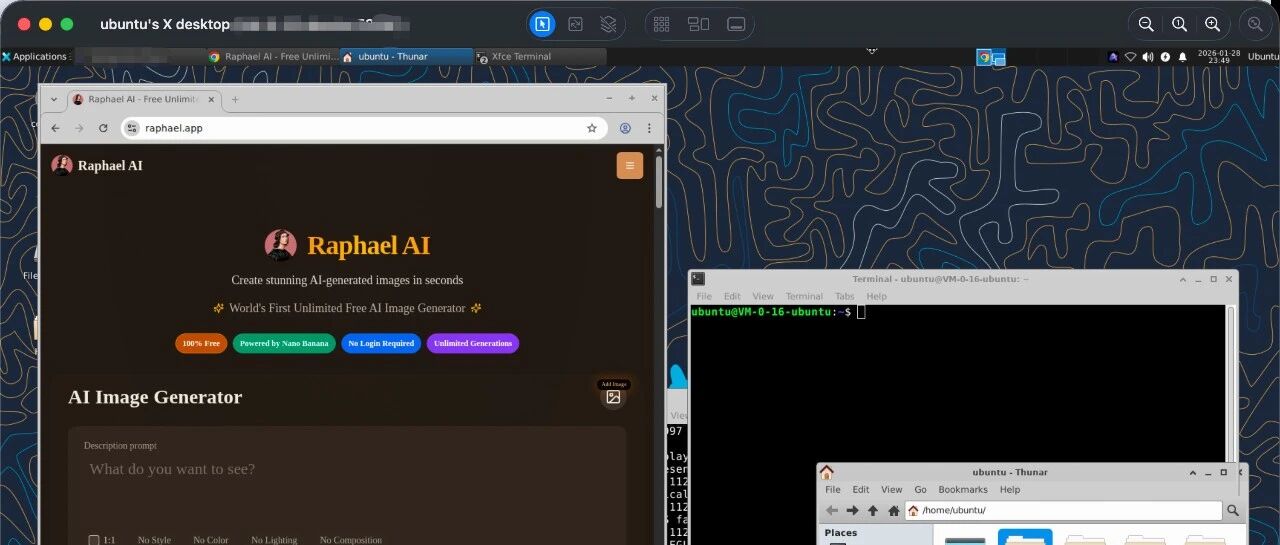Click the notification bell in system tray
Viewport: 1280px width, 545px height.
(1183, 57)
